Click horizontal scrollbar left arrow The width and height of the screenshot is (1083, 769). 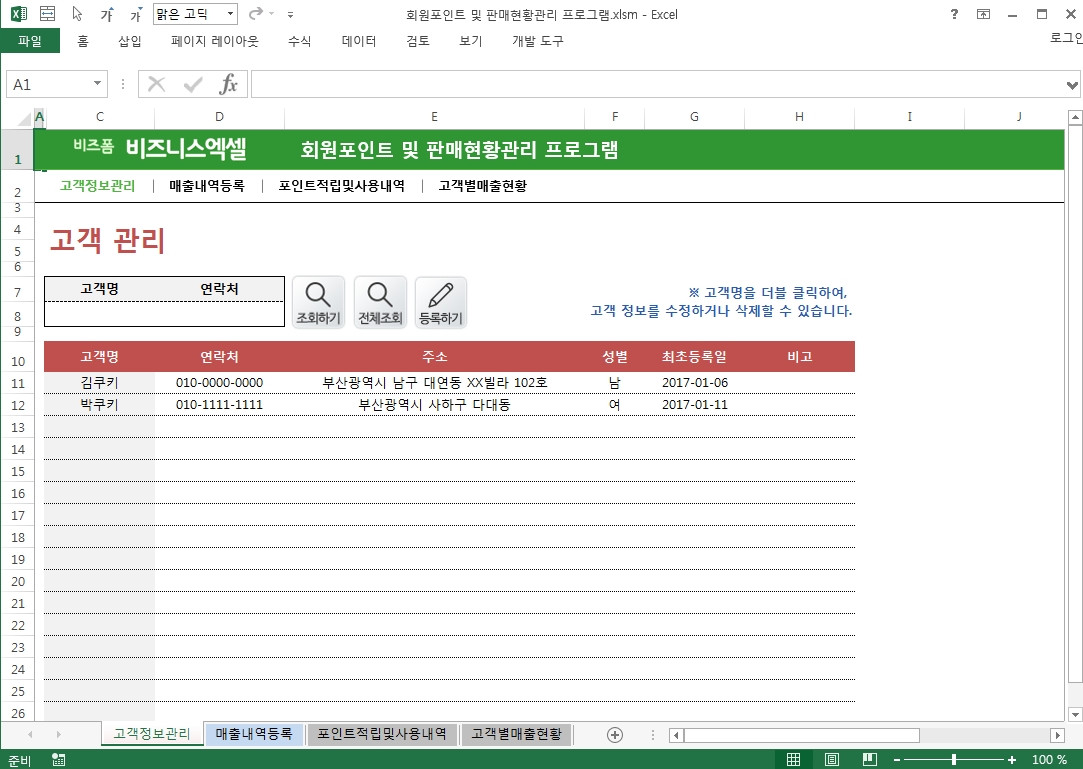[677, 735]
